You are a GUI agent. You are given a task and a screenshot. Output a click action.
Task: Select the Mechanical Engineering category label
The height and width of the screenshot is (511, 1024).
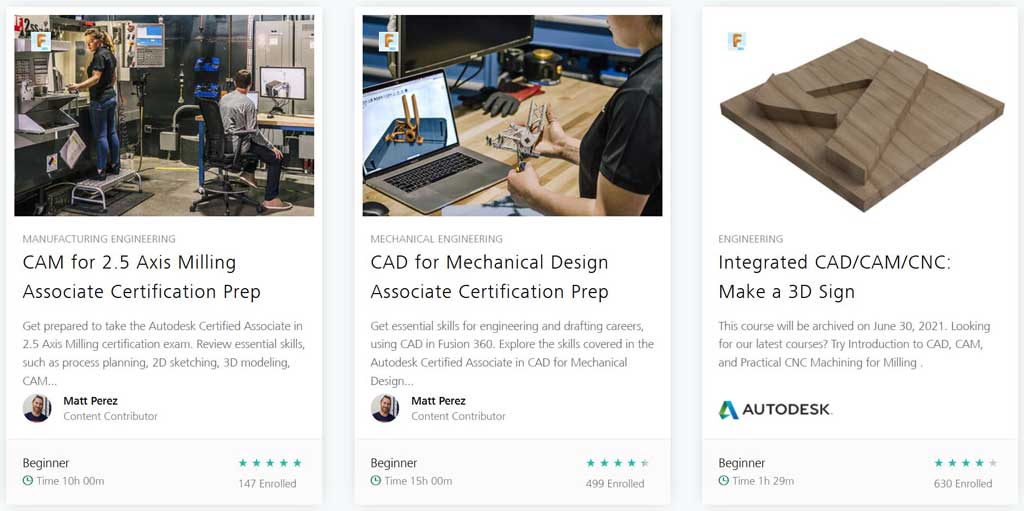pos(437,239)
